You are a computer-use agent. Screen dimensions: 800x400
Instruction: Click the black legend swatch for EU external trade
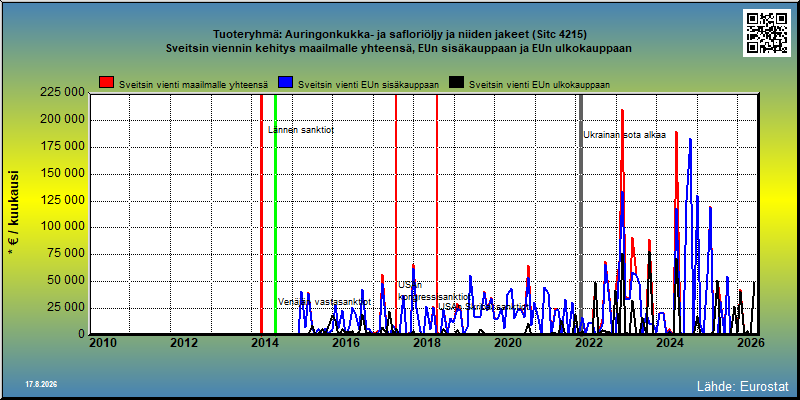coord(457,83)
